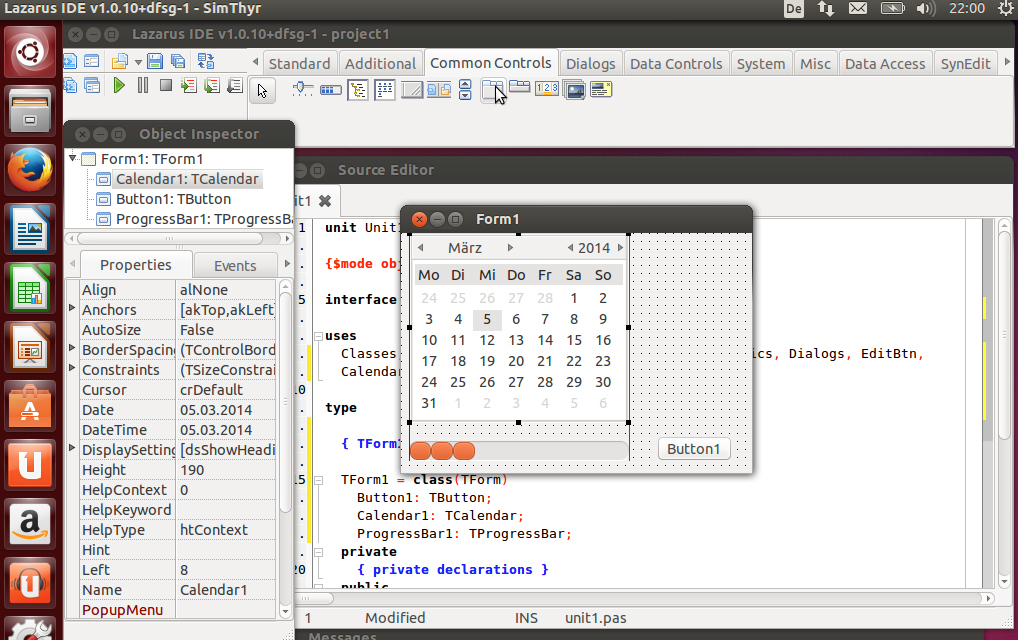
Task: Stop the program with square icon
Action: [x=166, y=85]
